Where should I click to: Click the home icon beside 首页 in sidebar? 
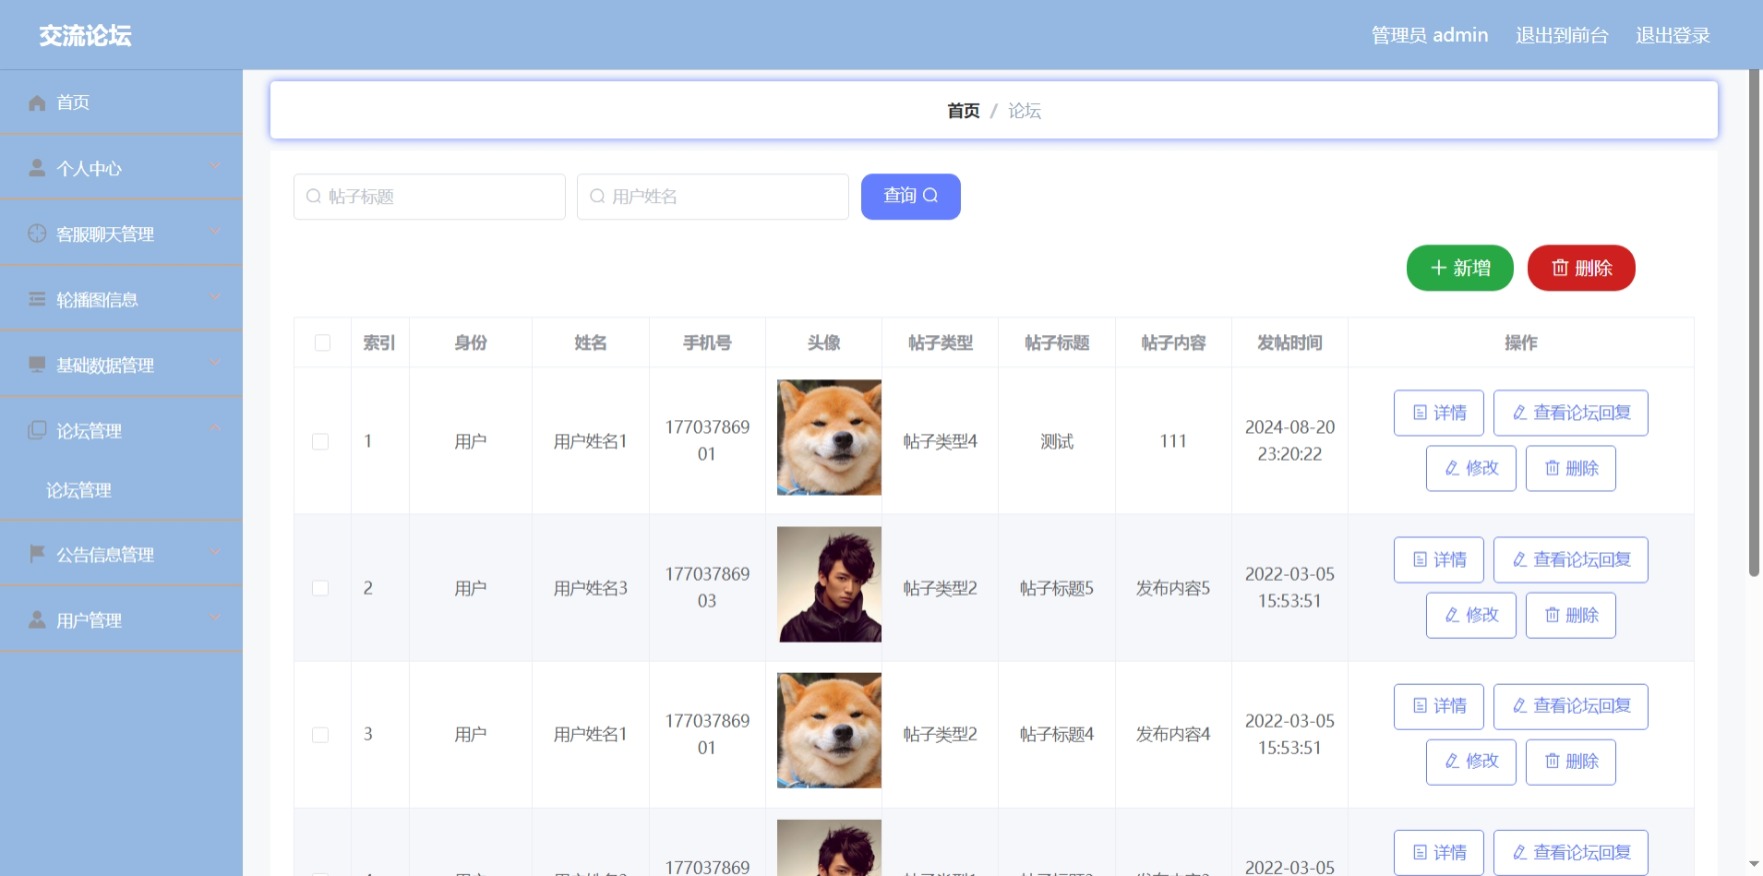click(x=37, y=103)
